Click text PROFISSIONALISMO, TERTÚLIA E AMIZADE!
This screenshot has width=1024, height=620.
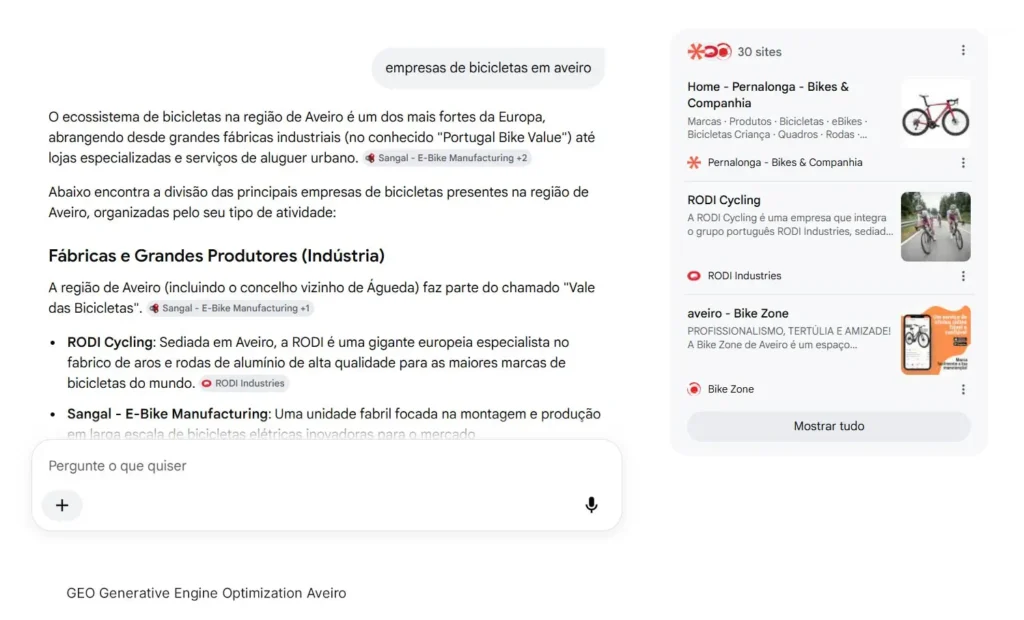[x=789, y=331]
